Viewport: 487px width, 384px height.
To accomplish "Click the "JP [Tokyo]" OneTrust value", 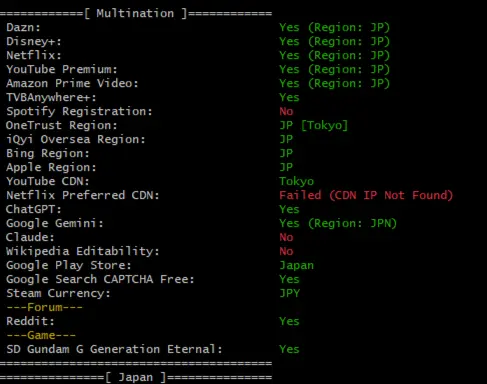I will [x=313, y=125].
